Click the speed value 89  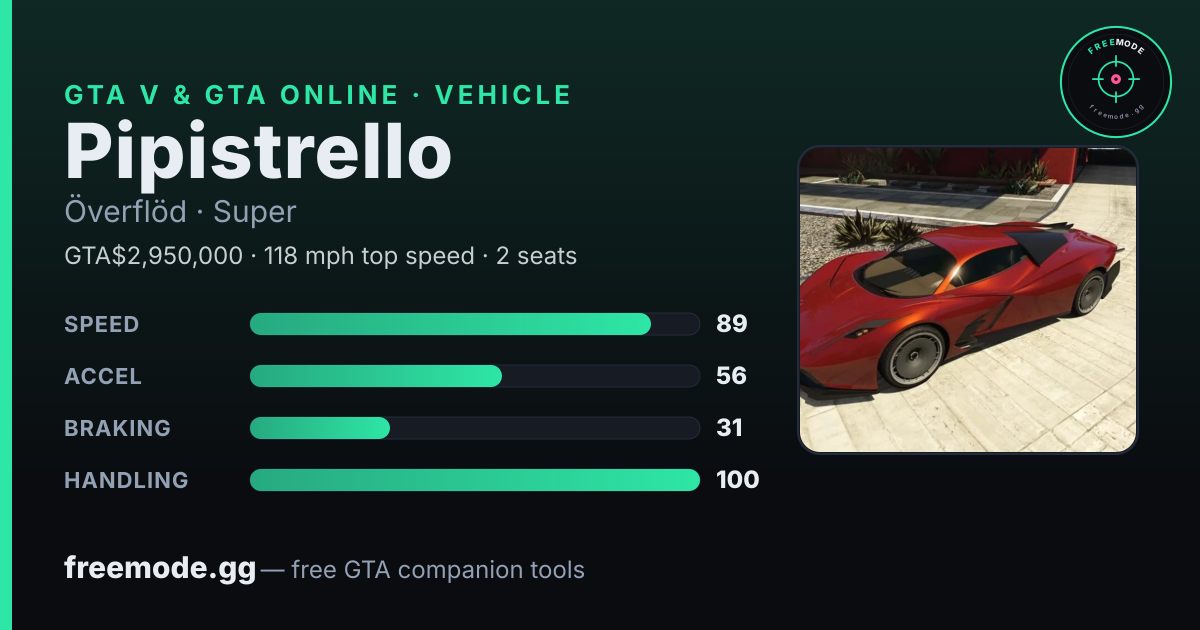point(732,324)
